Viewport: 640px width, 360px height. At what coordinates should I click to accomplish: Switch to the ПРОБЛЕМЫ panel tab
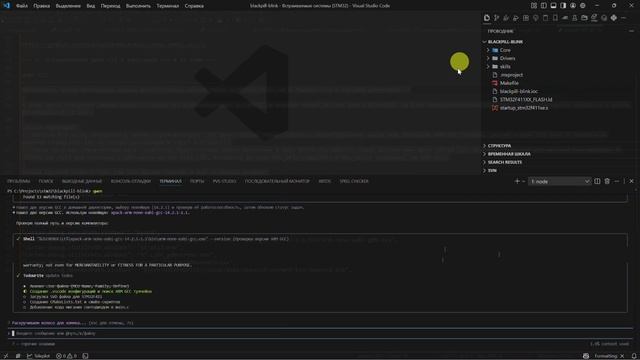18,181
